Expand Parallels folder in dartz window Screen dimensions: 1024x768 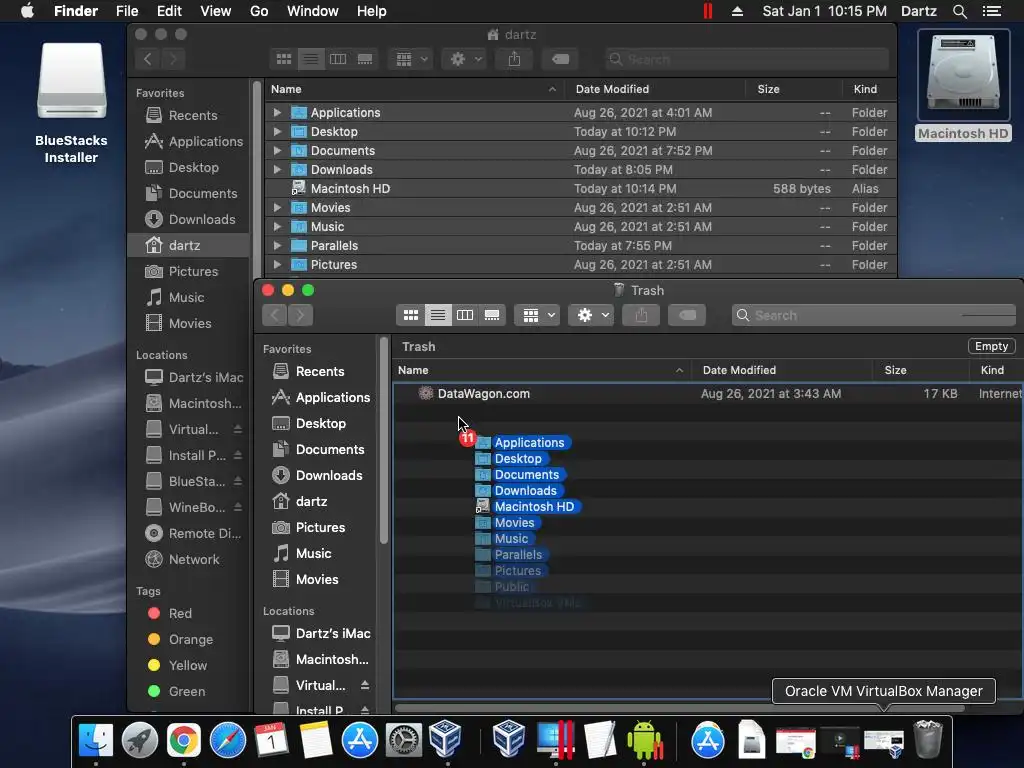278,246
